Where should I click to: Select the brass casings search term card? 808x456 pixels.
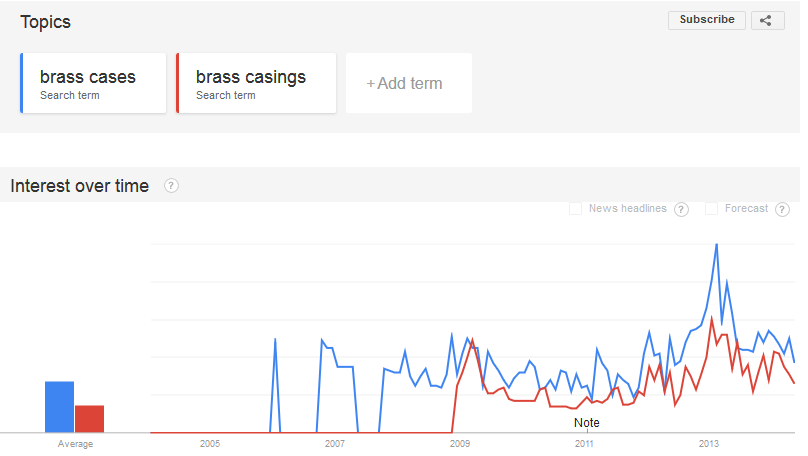tap(256, 83)
